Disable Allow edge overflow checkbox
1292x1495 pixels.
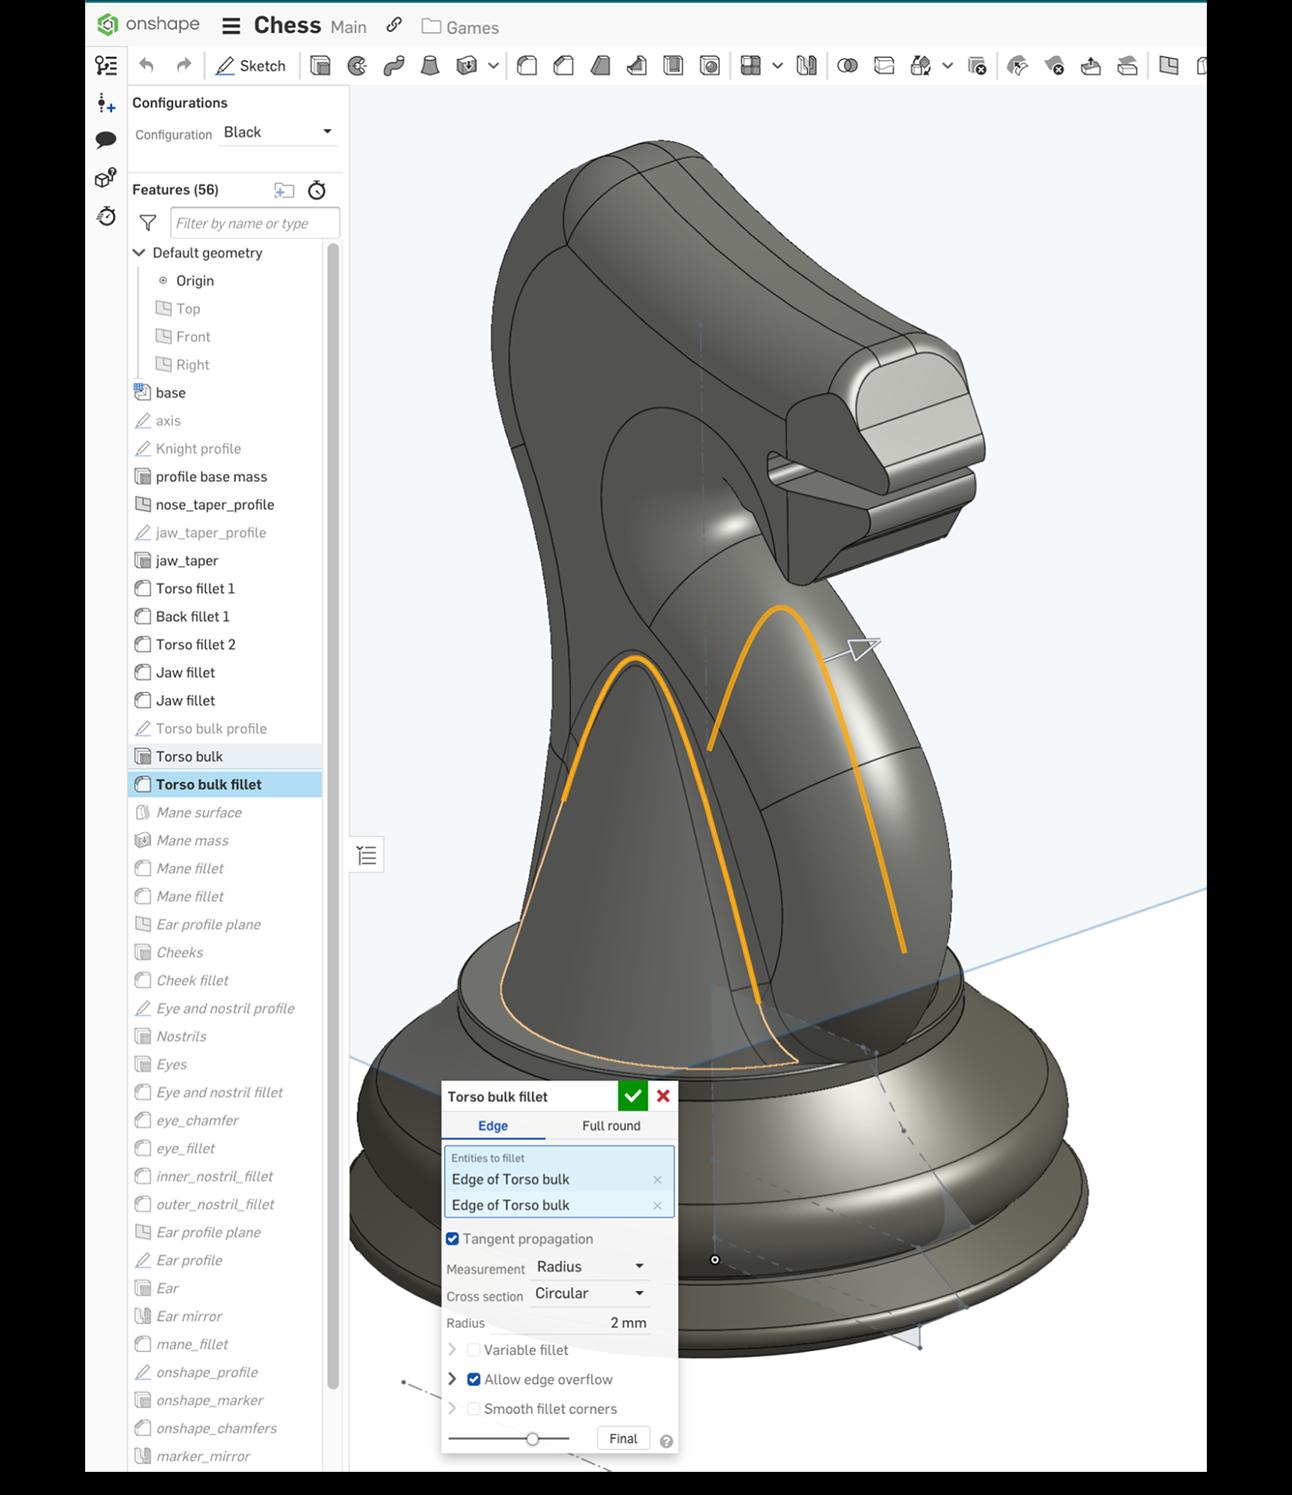(x=474, y=1379)
